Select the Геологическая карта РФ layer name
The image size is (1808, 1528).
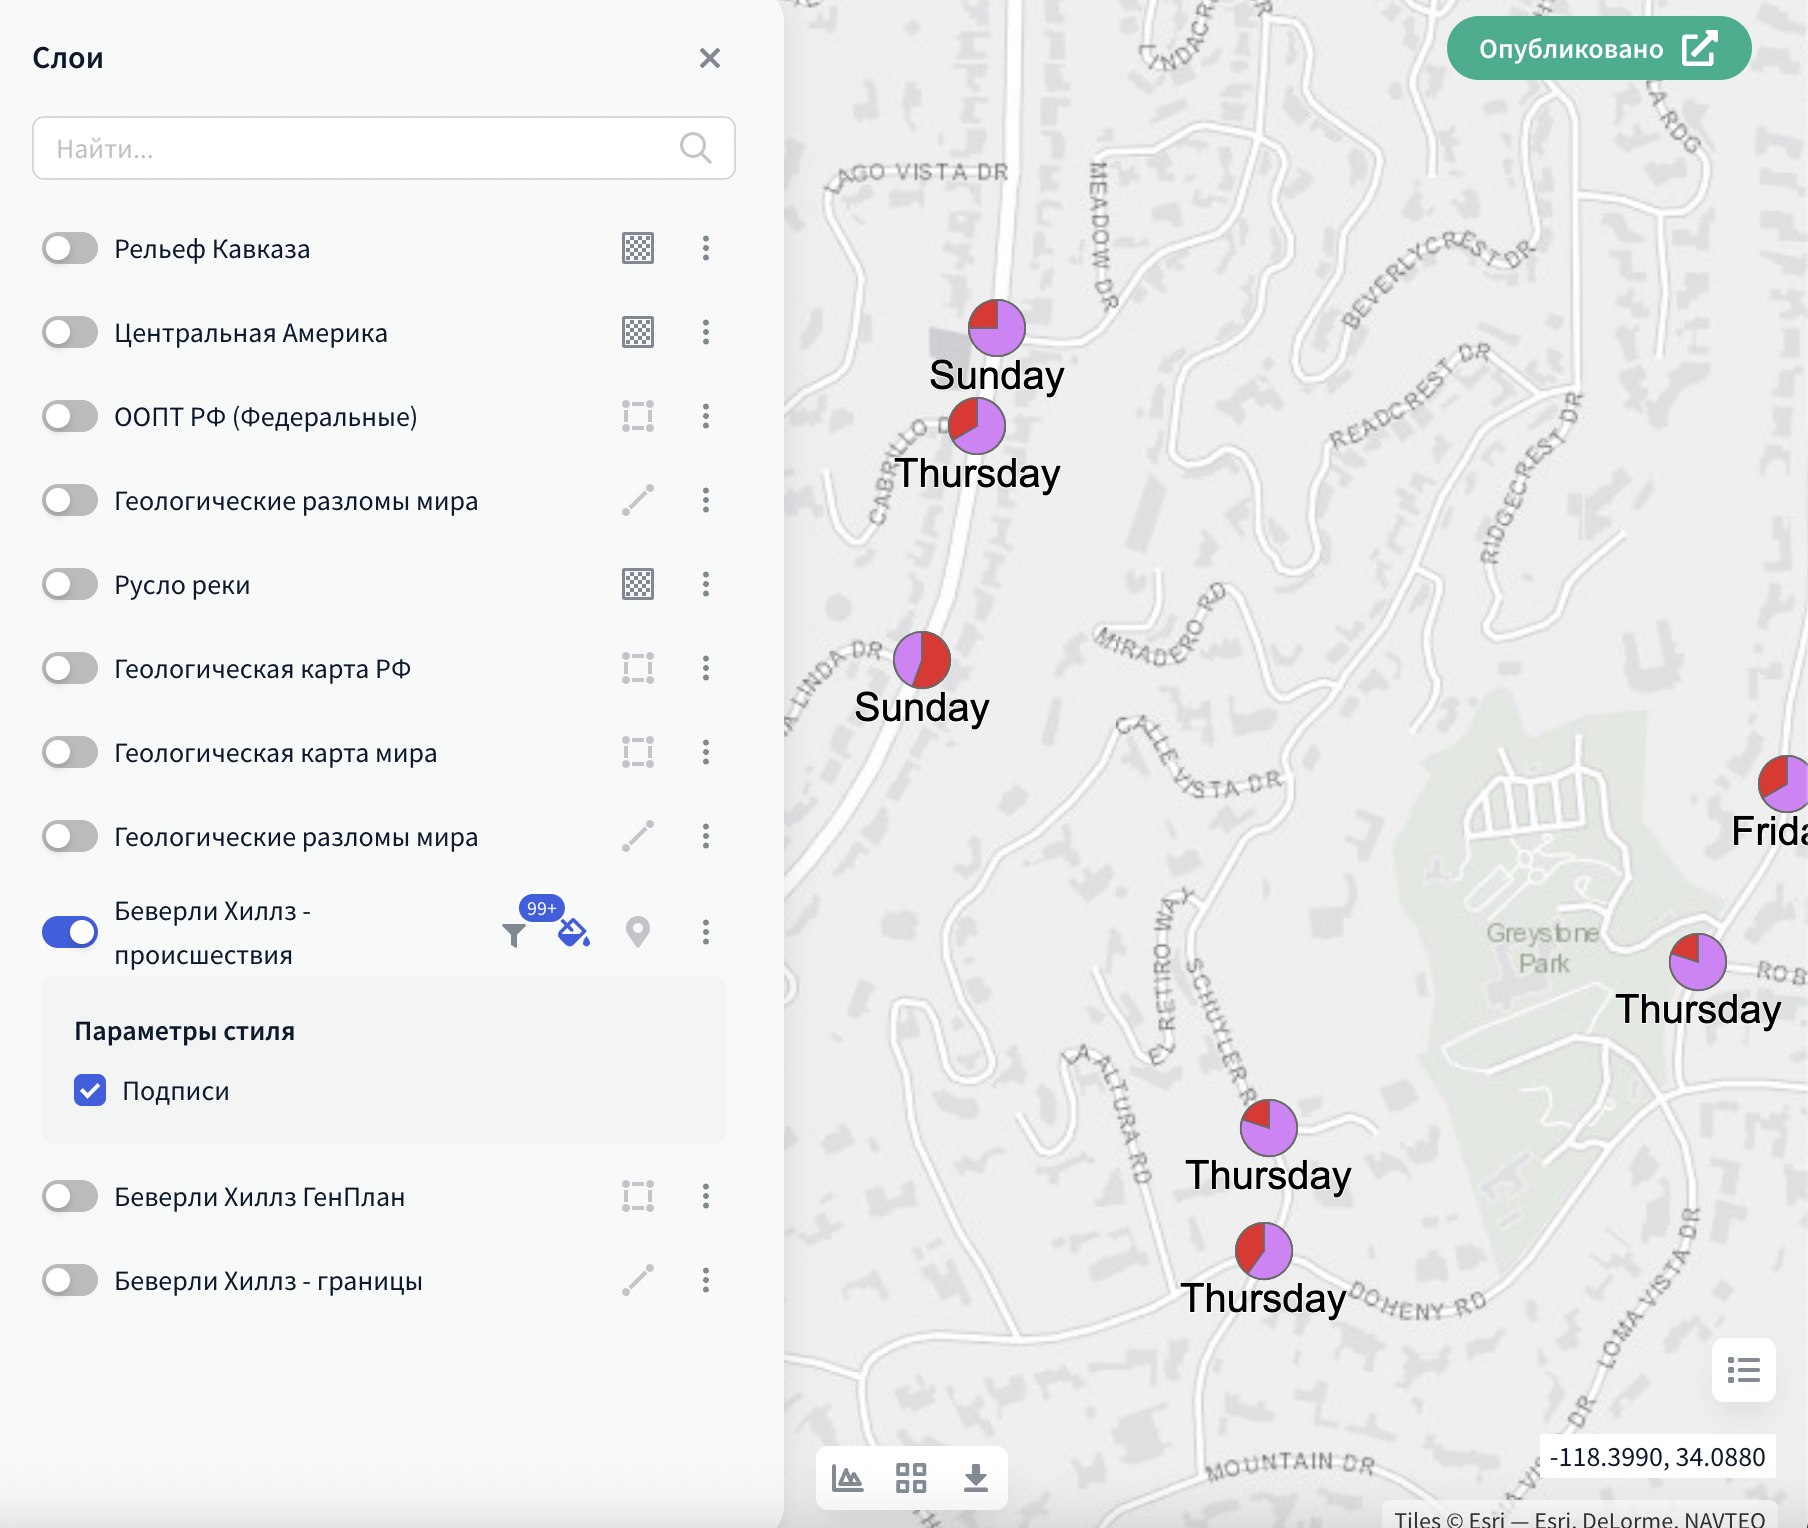(262, 668)
